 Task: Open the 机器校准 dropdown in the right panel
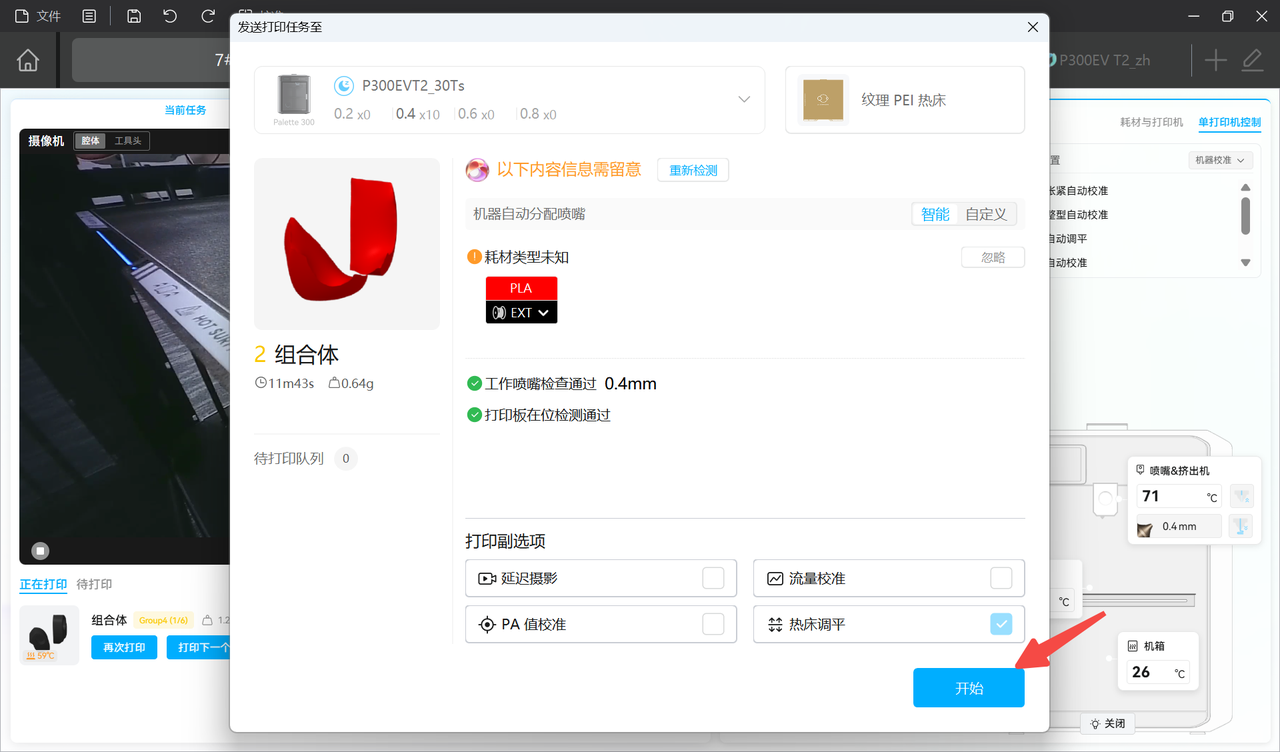click(x=1220, y=160)
